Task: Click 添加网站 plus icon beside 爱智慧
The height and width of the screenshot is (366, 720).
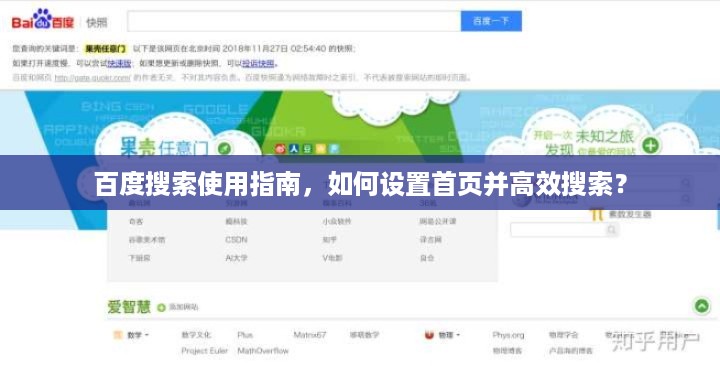Action: pos(161,308)
